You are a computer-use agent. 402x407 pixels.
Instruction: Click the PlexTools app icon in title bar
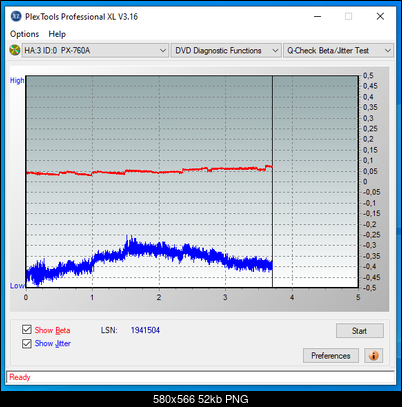pyautogui.click(x=16, y=16)
